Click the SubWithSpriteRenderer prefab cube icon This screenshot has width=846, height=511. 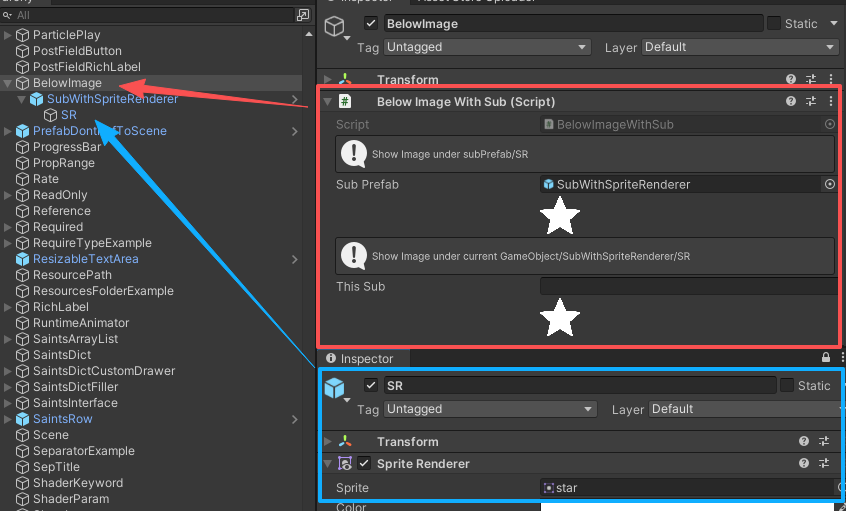click(36, 99)
